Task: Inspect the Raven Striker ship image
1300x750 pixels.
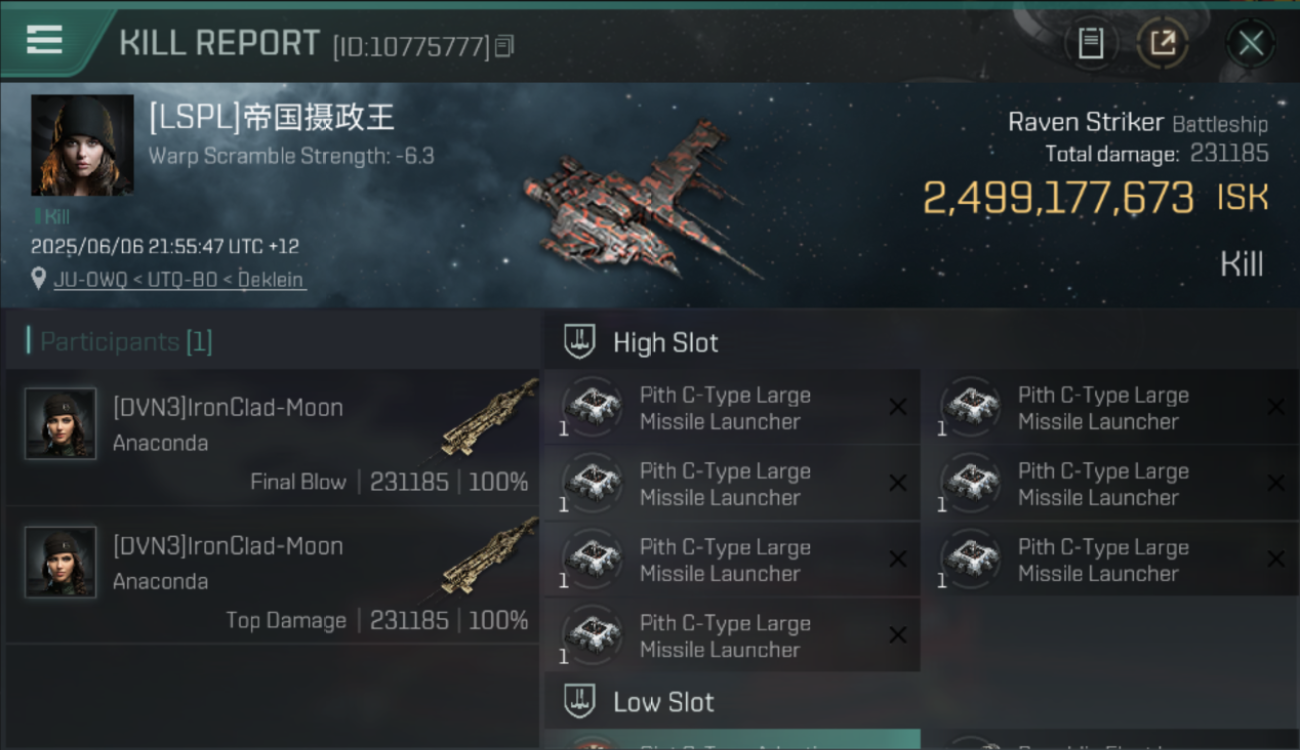Action: (x=640, y=200)
